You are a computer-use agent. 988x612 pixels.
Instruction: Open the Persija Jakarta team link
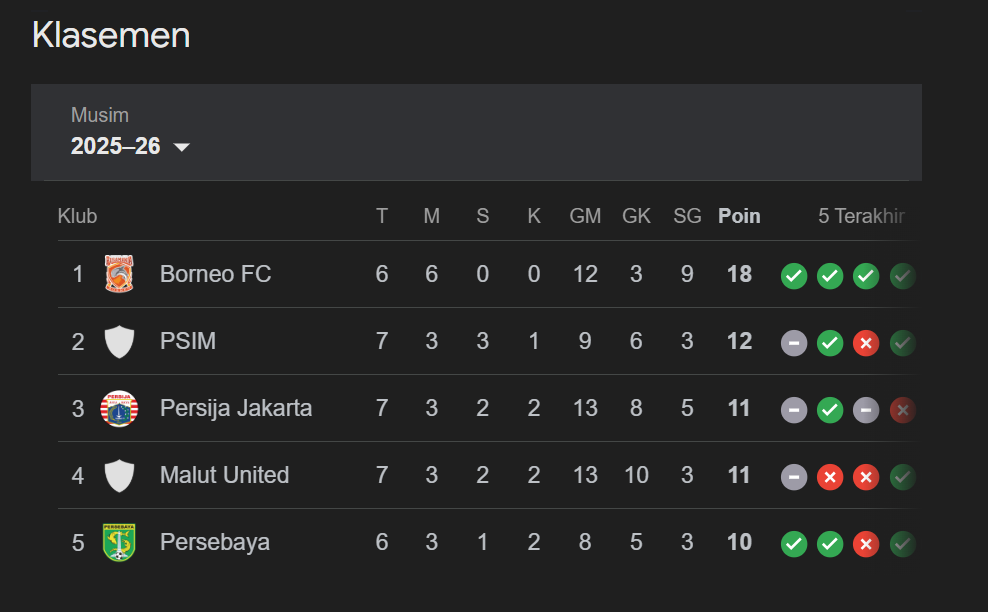coord(236,408)
